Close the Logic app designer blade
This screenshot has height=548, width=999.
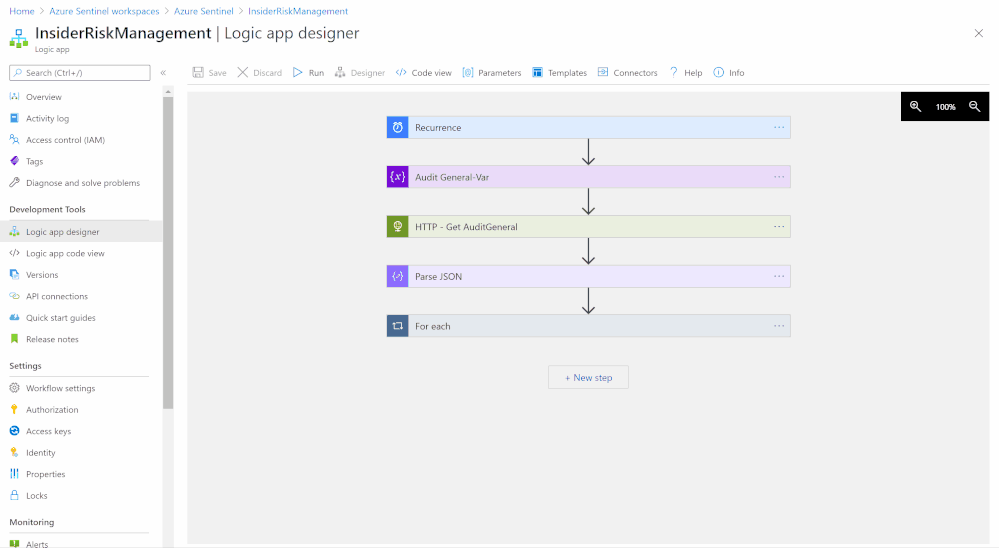[x=979, y=33]
